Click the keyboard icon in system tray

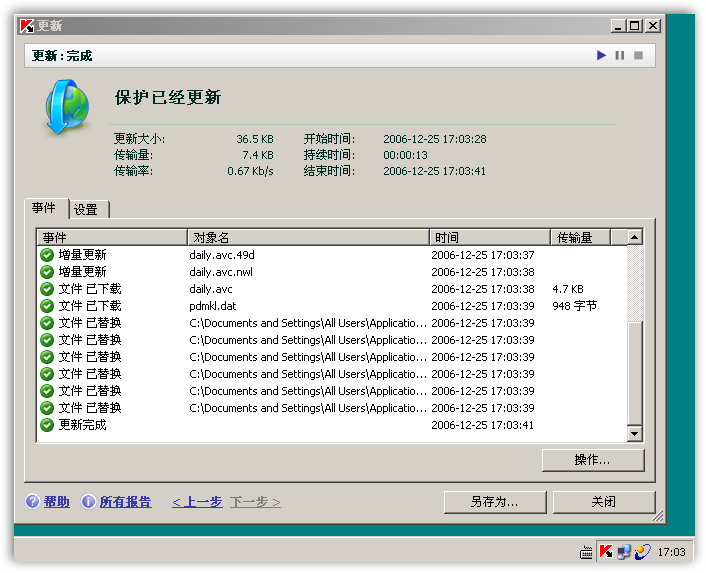[x=586, y=552]
